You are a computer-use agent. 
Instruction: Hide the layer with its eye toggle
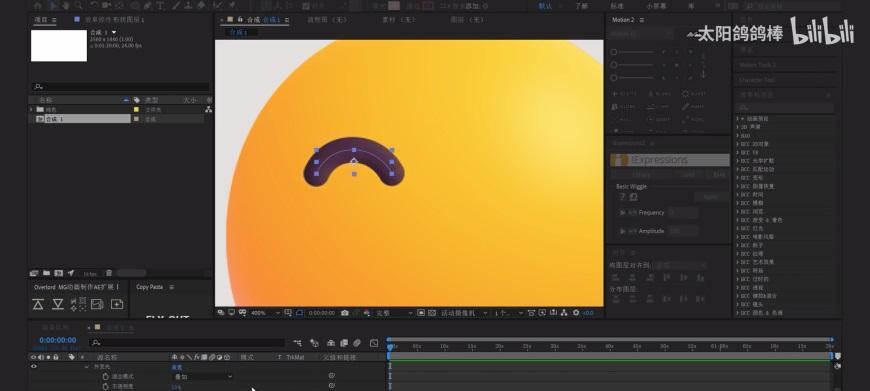34,367
